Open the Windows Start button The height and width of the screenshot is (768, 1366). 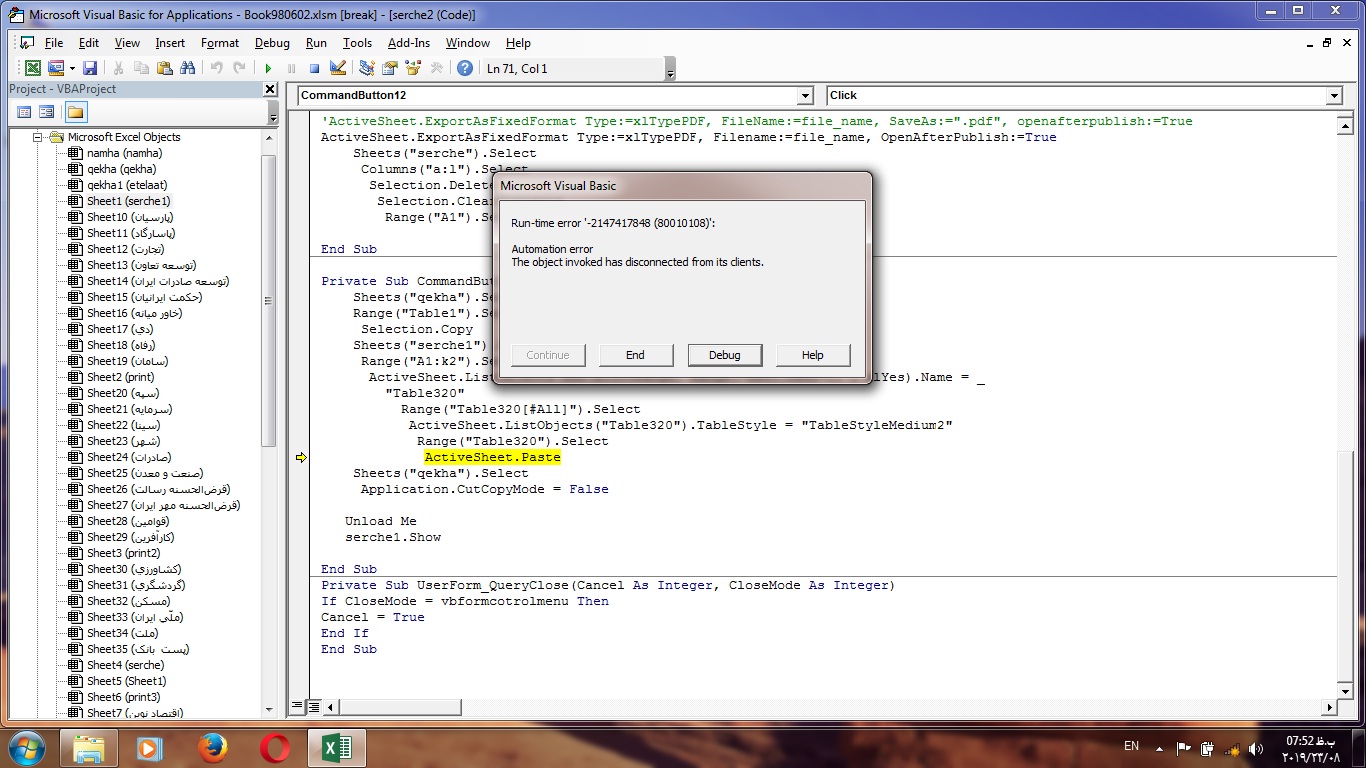tap(26, 747)
